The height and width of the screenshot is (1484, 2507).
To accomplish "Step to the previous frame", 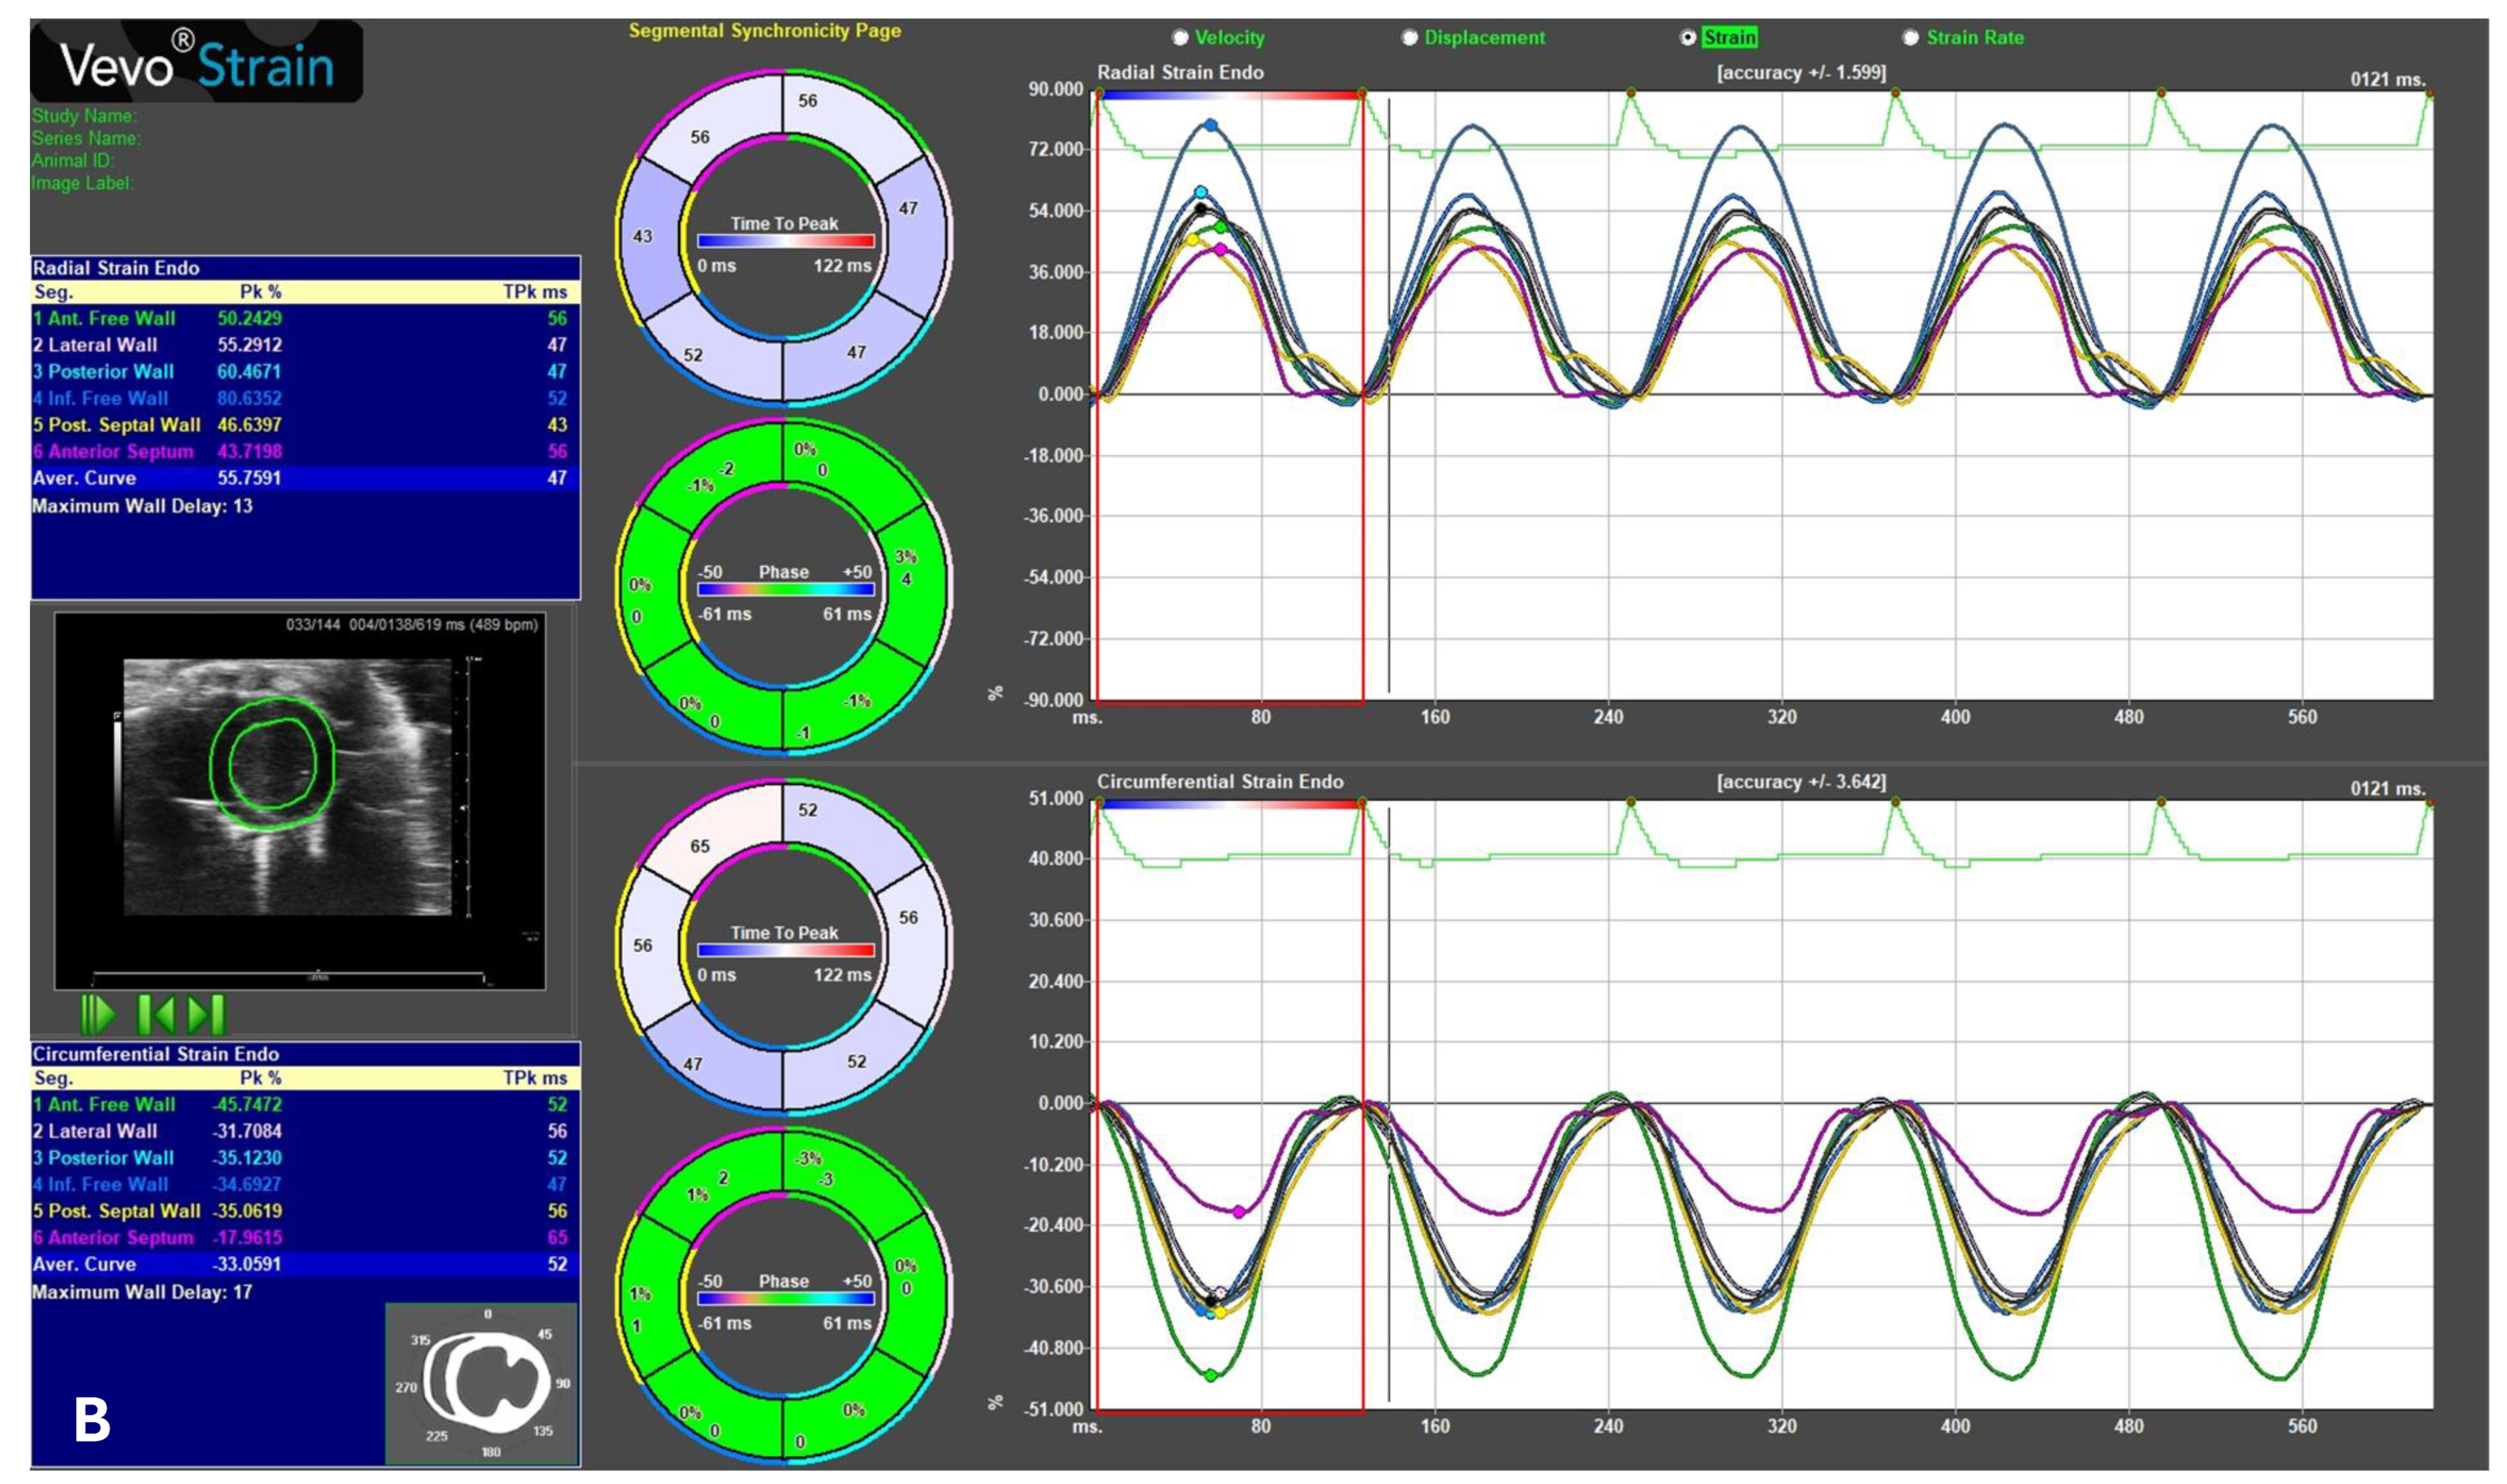I will (156, 1015).
